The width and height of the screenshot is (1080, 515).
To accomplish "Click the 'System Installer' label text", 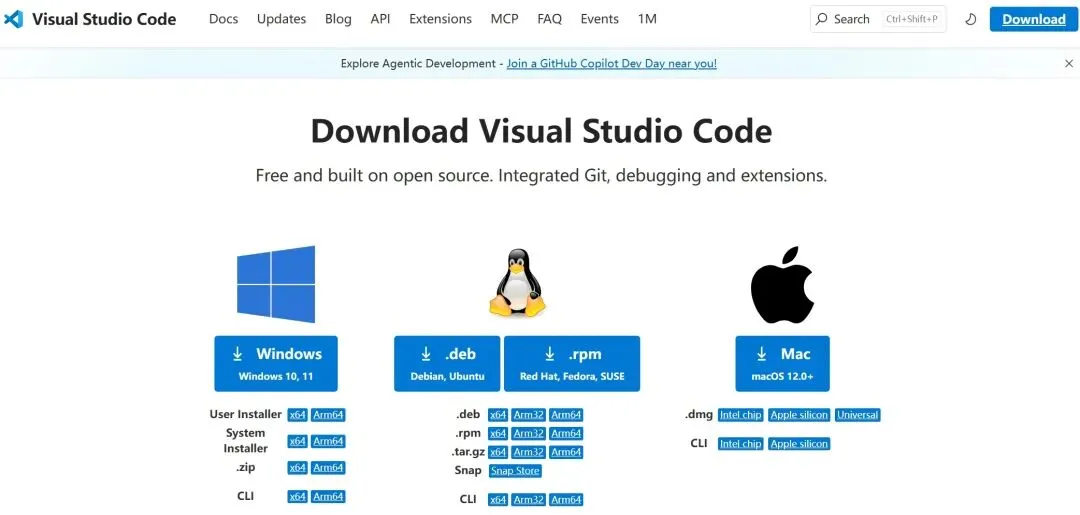I will click(x=246, y=441).
